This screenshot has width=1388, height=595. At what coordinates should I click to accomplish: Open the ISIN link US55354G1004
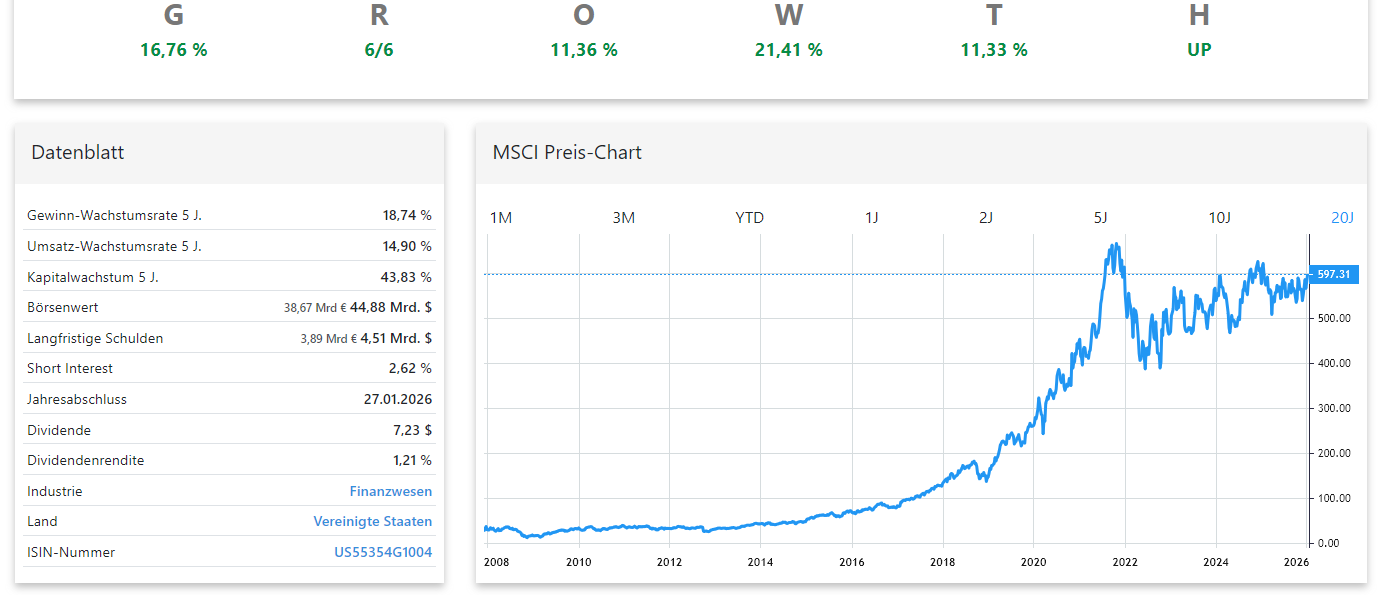(x=383, y=552)
